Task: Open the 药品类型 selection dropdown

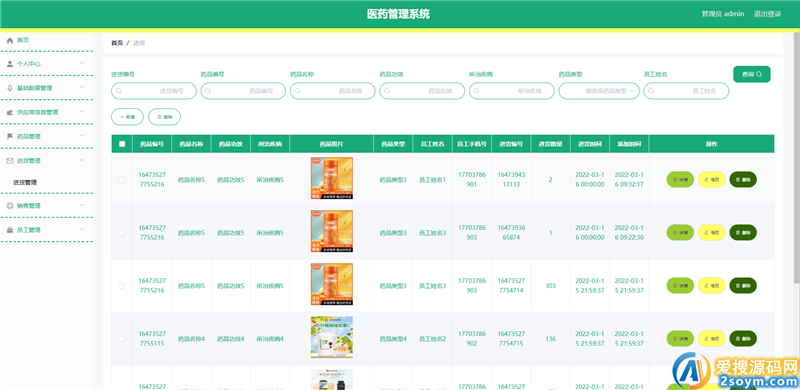Action: (599, 91)
